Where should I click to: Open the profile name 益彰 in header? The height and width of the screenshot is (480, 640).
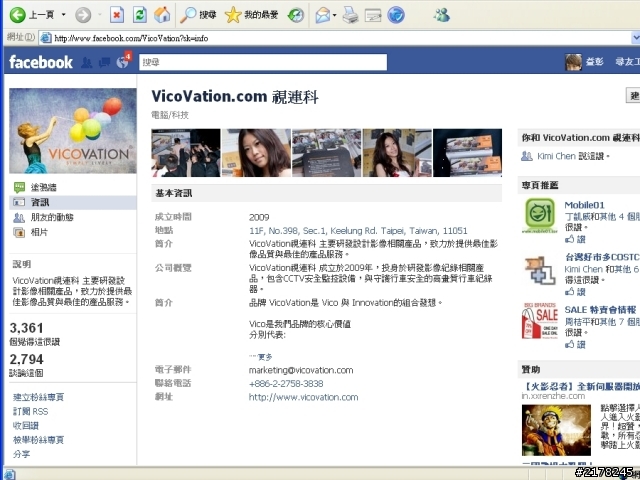(x=595, y=62)
